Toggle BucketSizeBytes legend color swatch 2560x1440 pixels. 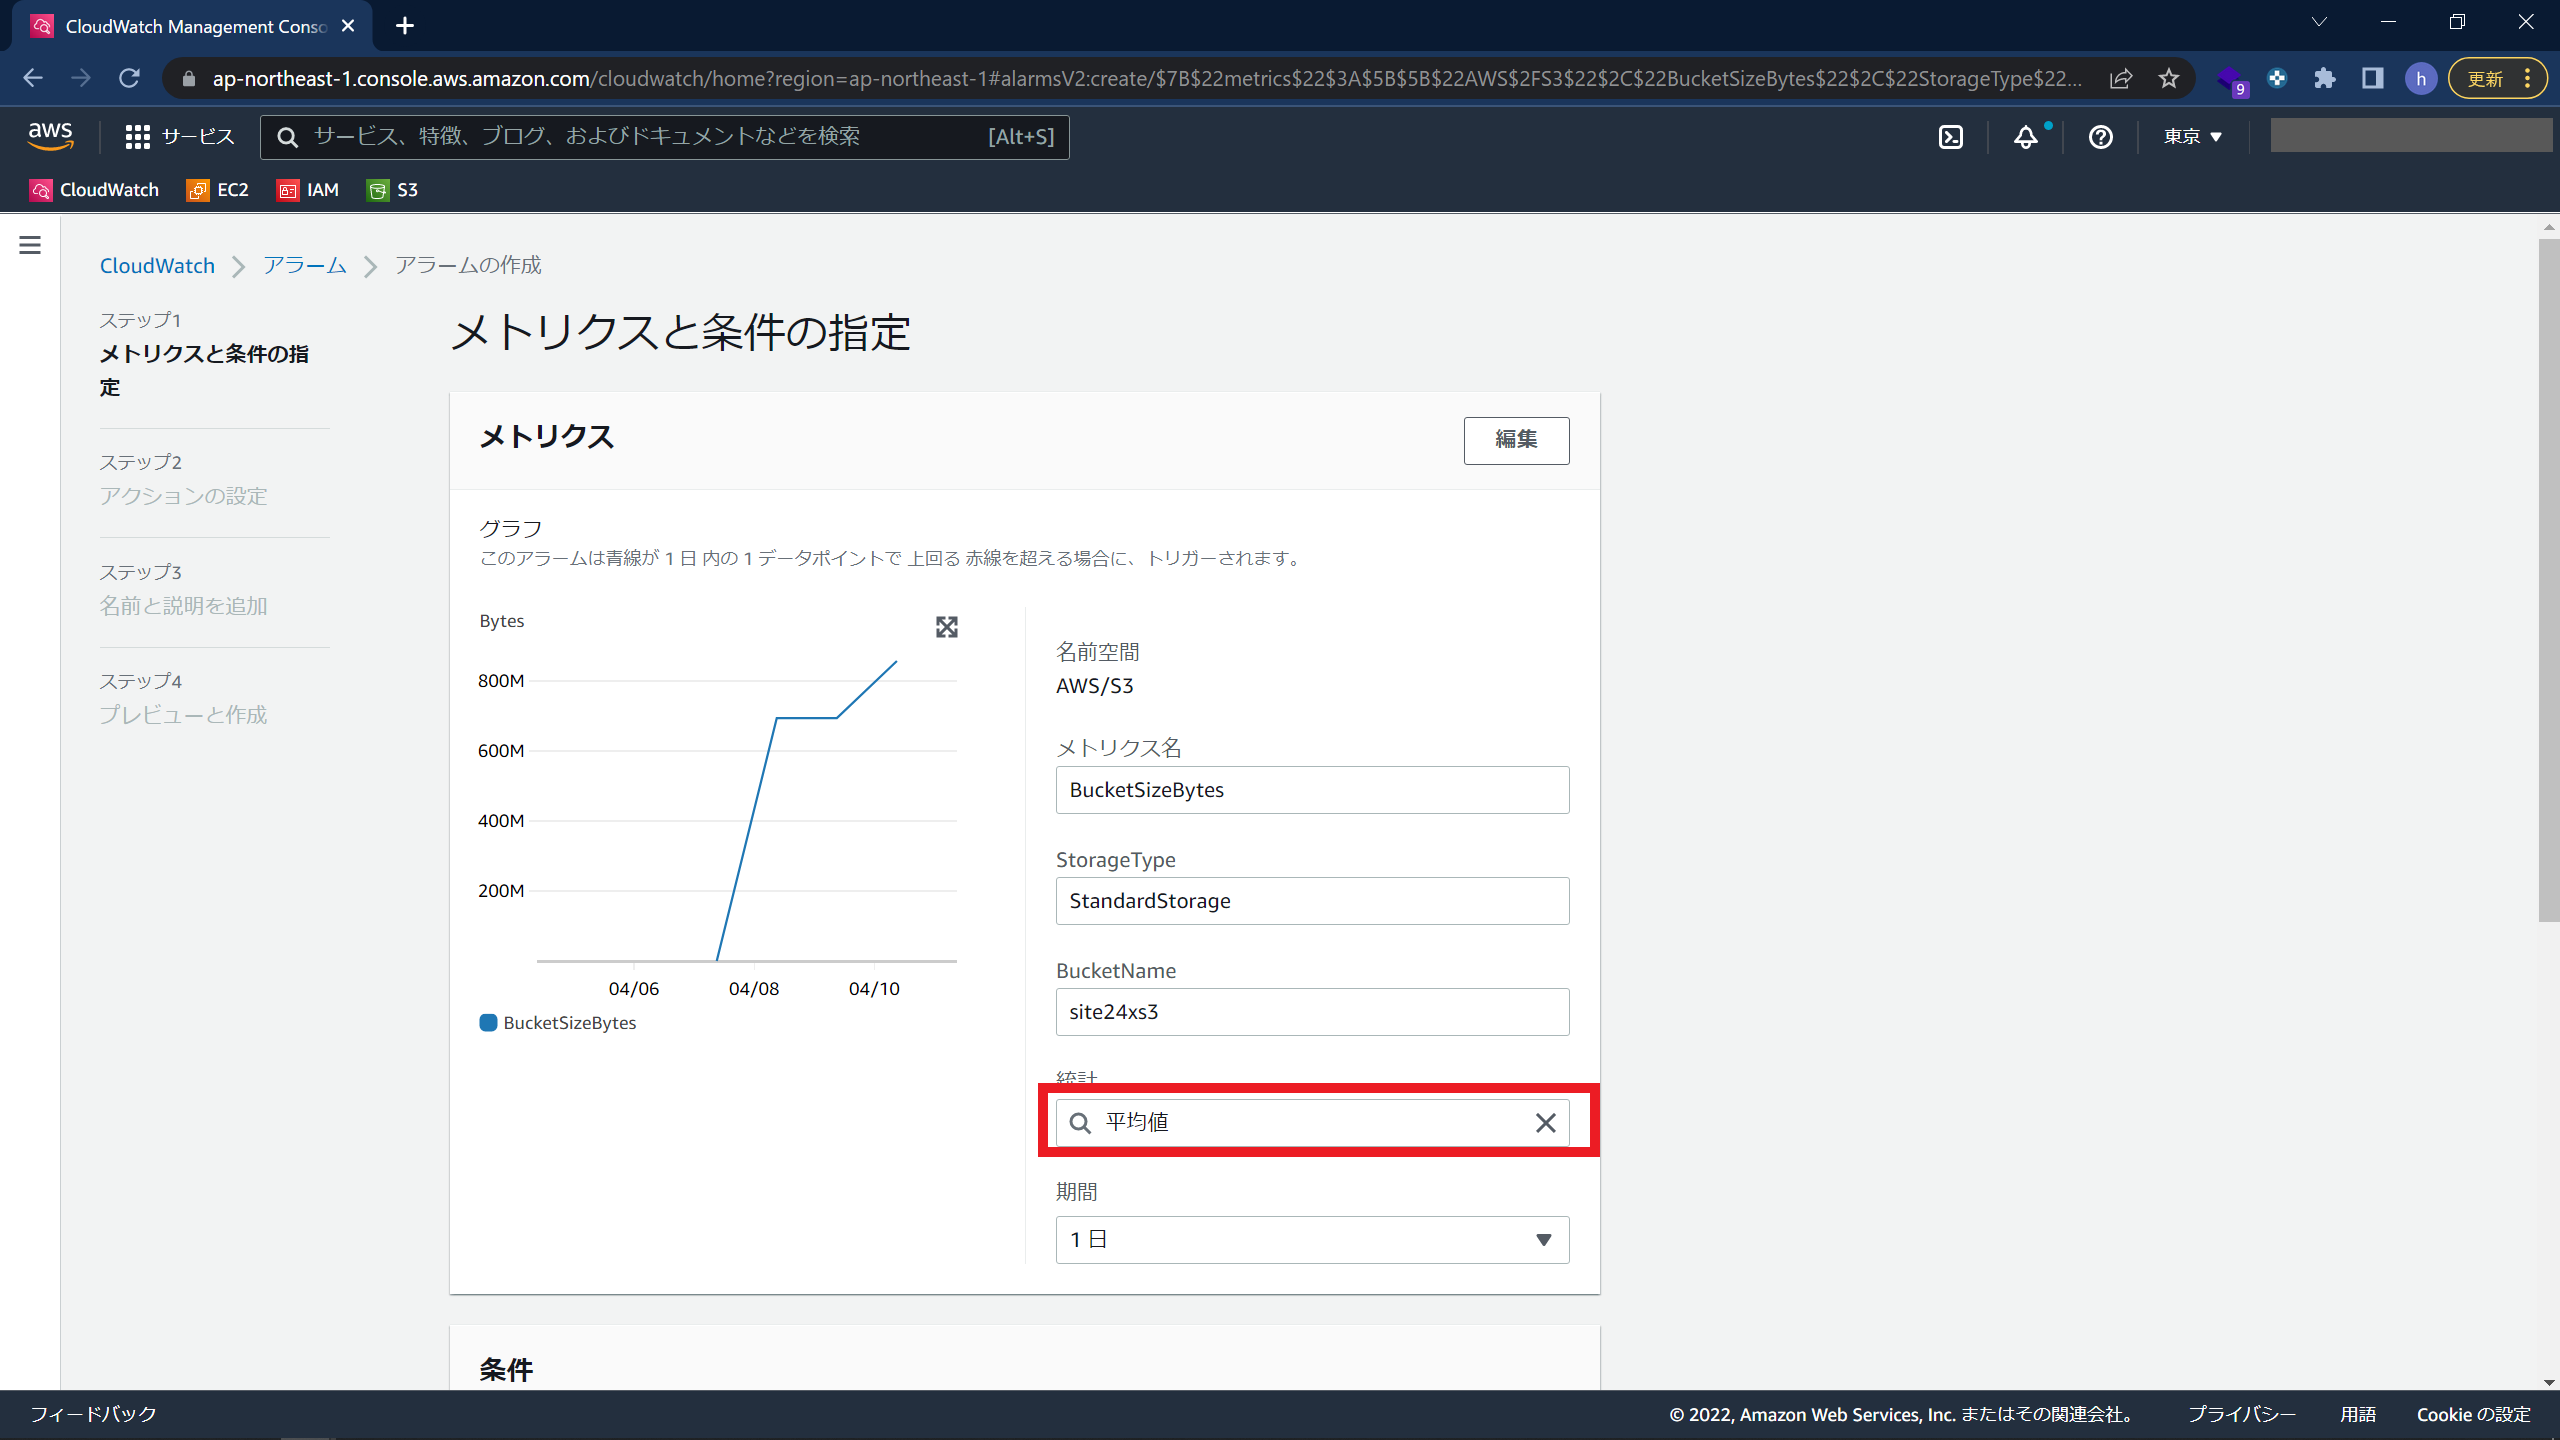[488, 1022]
